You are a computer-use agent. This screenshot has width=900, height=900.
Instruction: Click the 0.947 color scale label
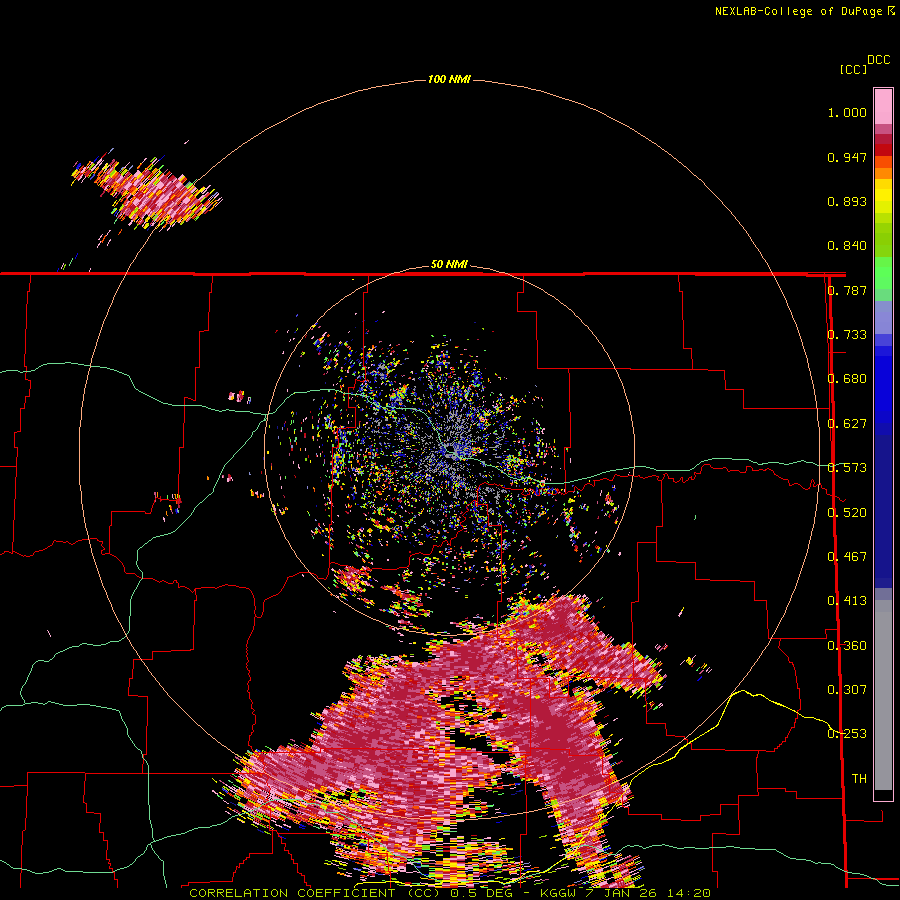click(847, 157)
